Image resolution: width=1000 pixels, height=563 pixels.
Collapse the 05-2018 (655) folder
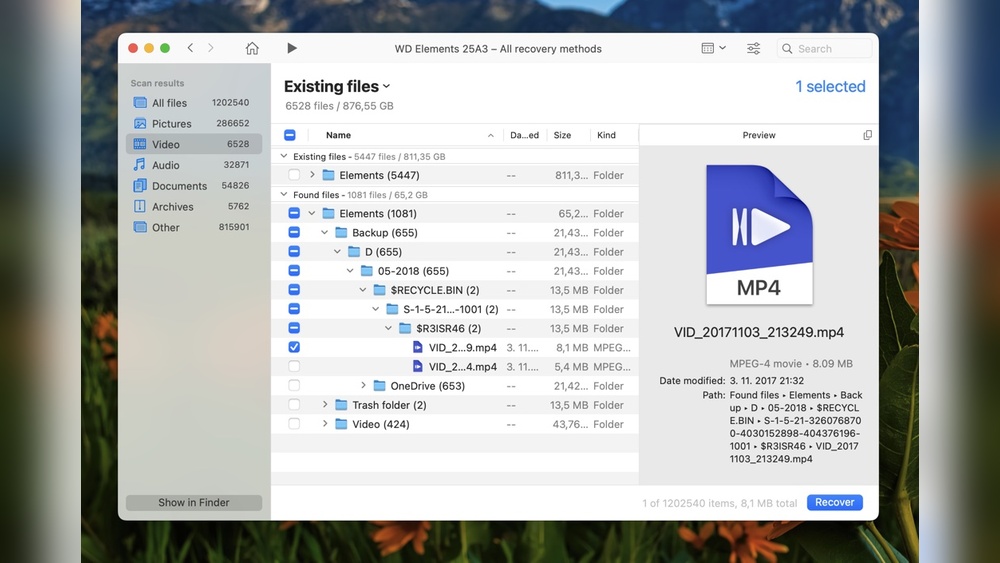[x=350, y=270]
